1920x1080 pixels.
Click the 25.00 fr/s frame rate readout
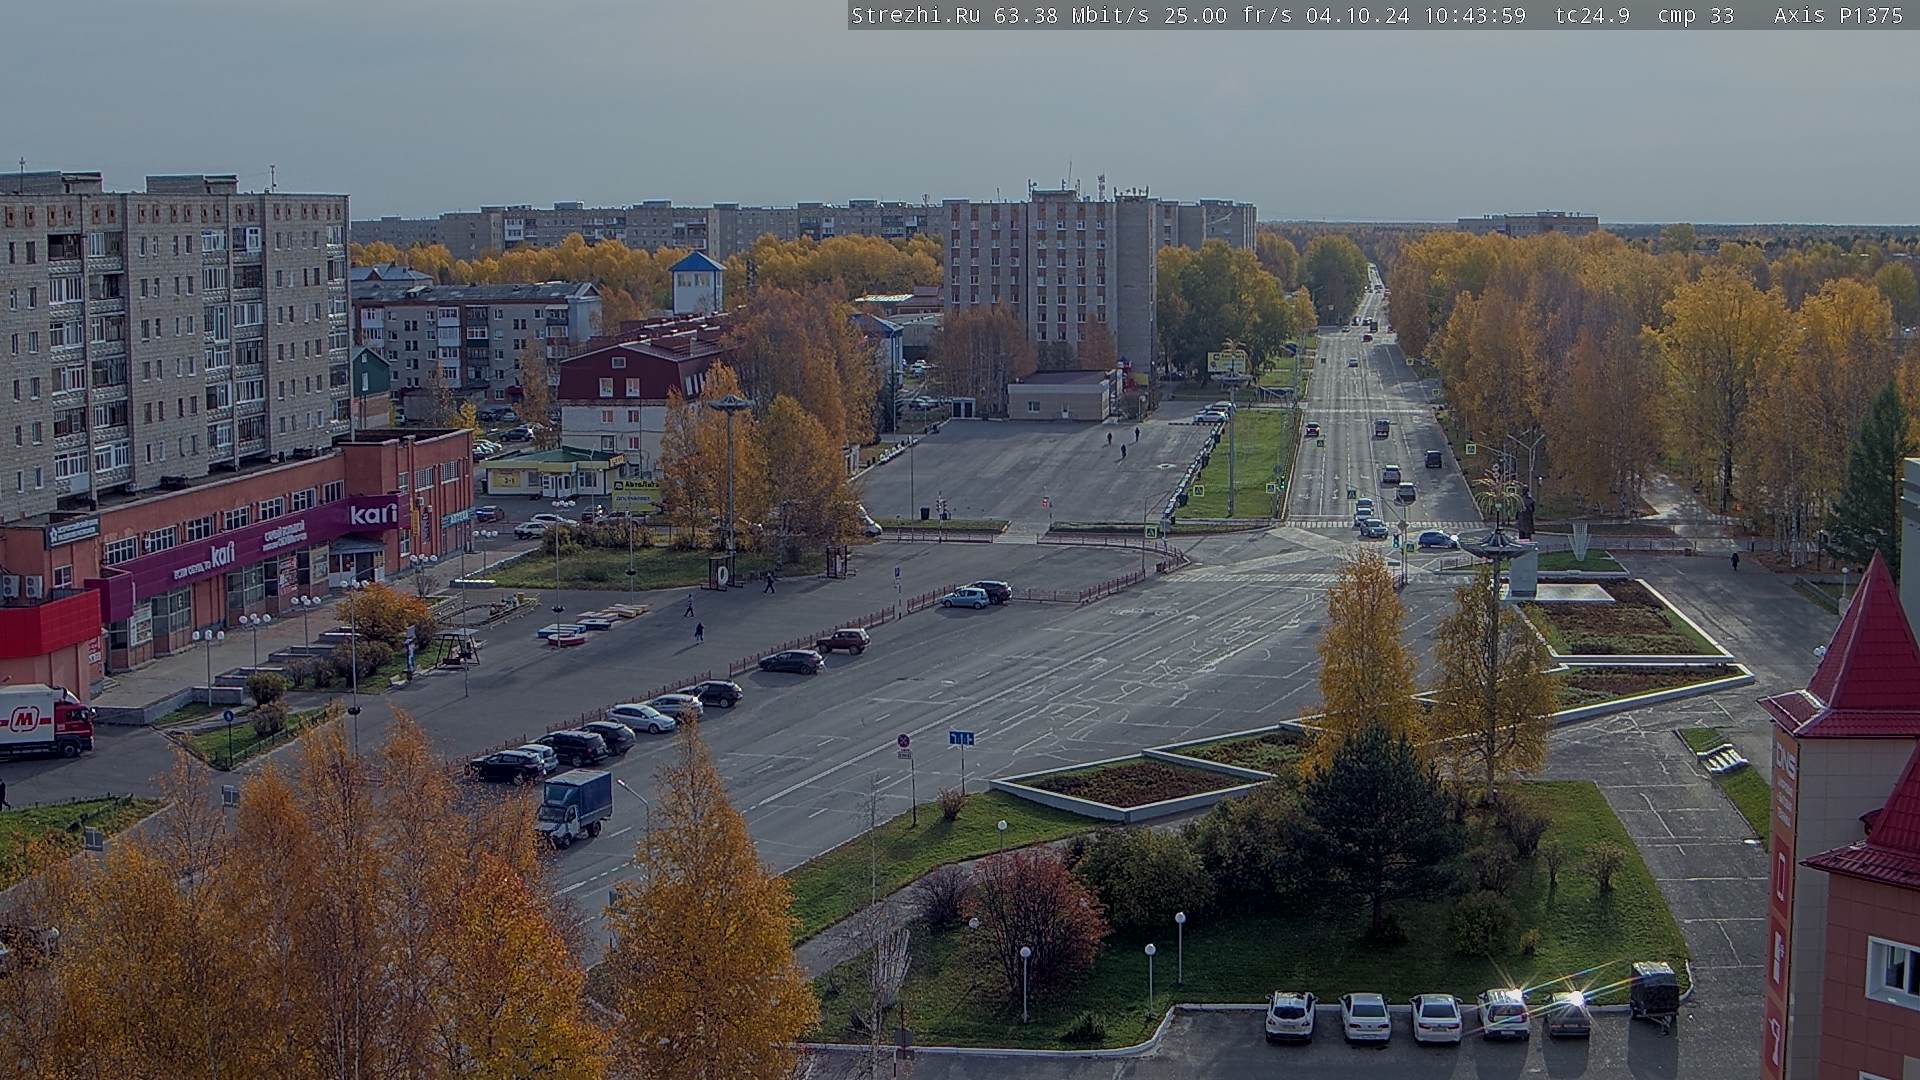point(1230,15)
